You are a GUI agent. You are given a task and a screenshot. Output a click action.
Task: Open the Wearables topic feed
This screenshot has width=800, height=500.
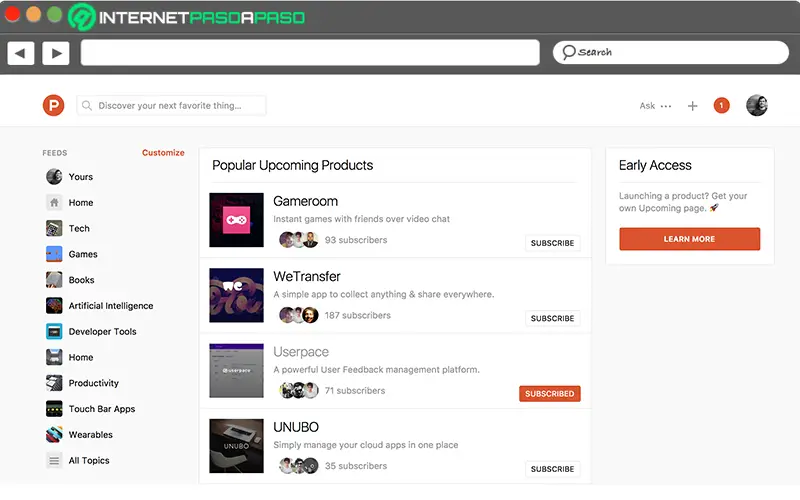pos(90,435)
